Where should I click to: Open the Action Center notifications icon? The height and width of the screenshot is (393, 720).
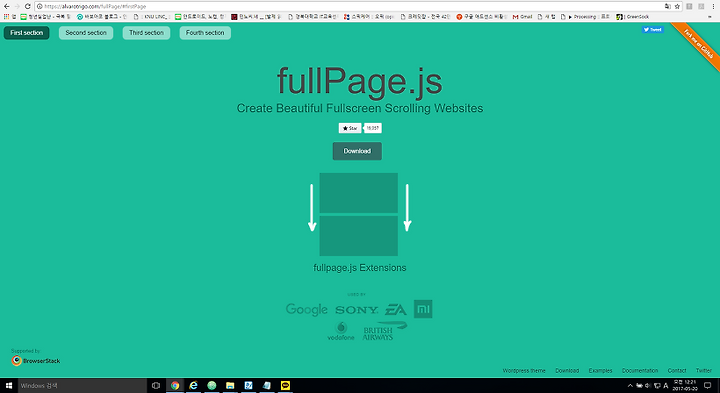click(x=708, y=386)
